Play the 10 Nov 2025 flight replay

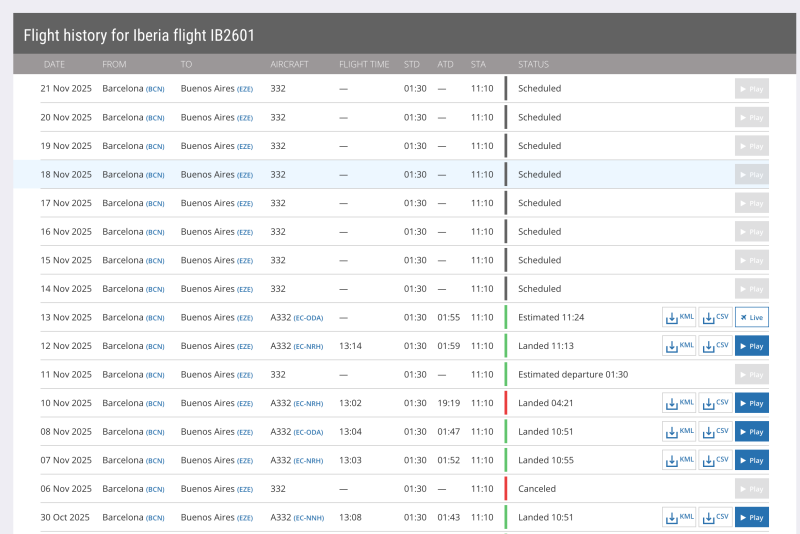coord(751,403)
